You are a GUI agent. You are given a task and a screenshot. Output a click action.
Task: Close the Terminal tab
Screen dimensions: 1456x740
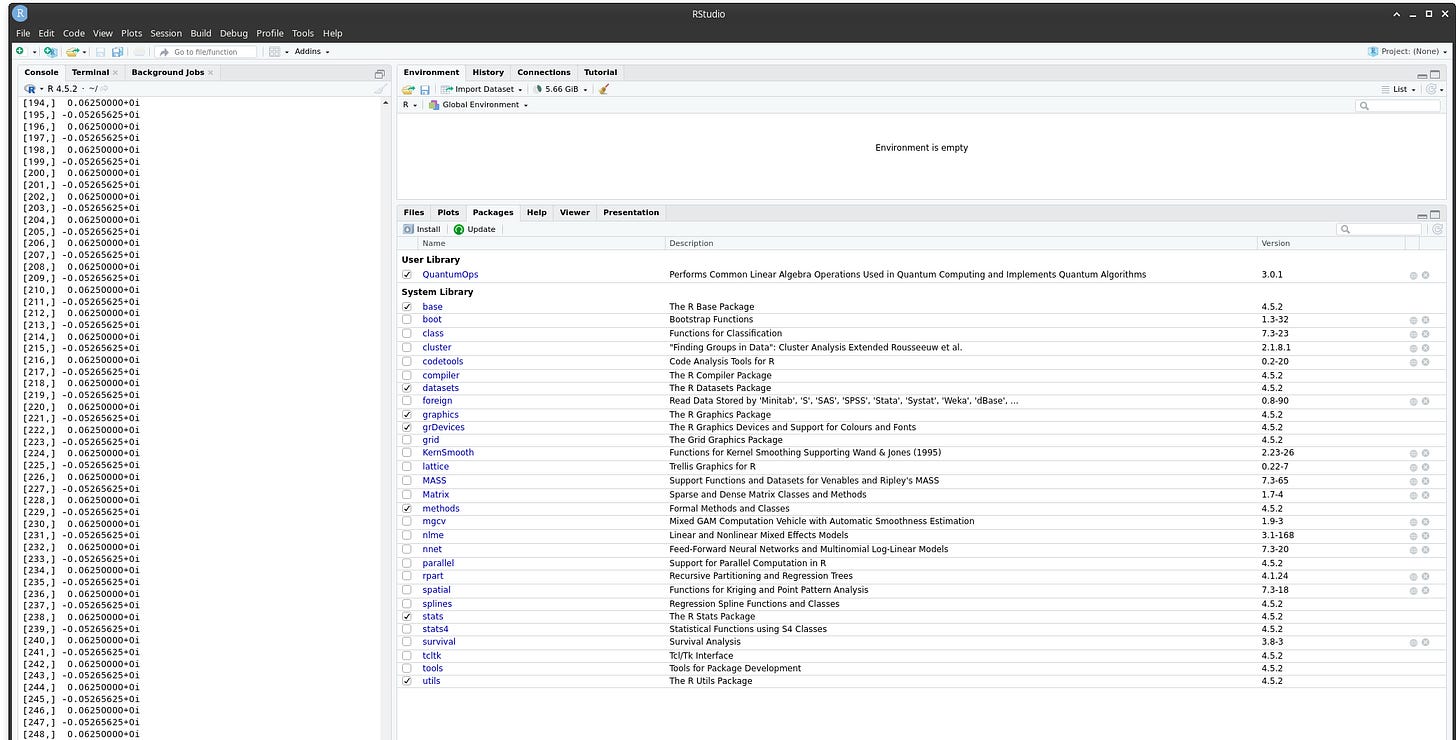115,73
